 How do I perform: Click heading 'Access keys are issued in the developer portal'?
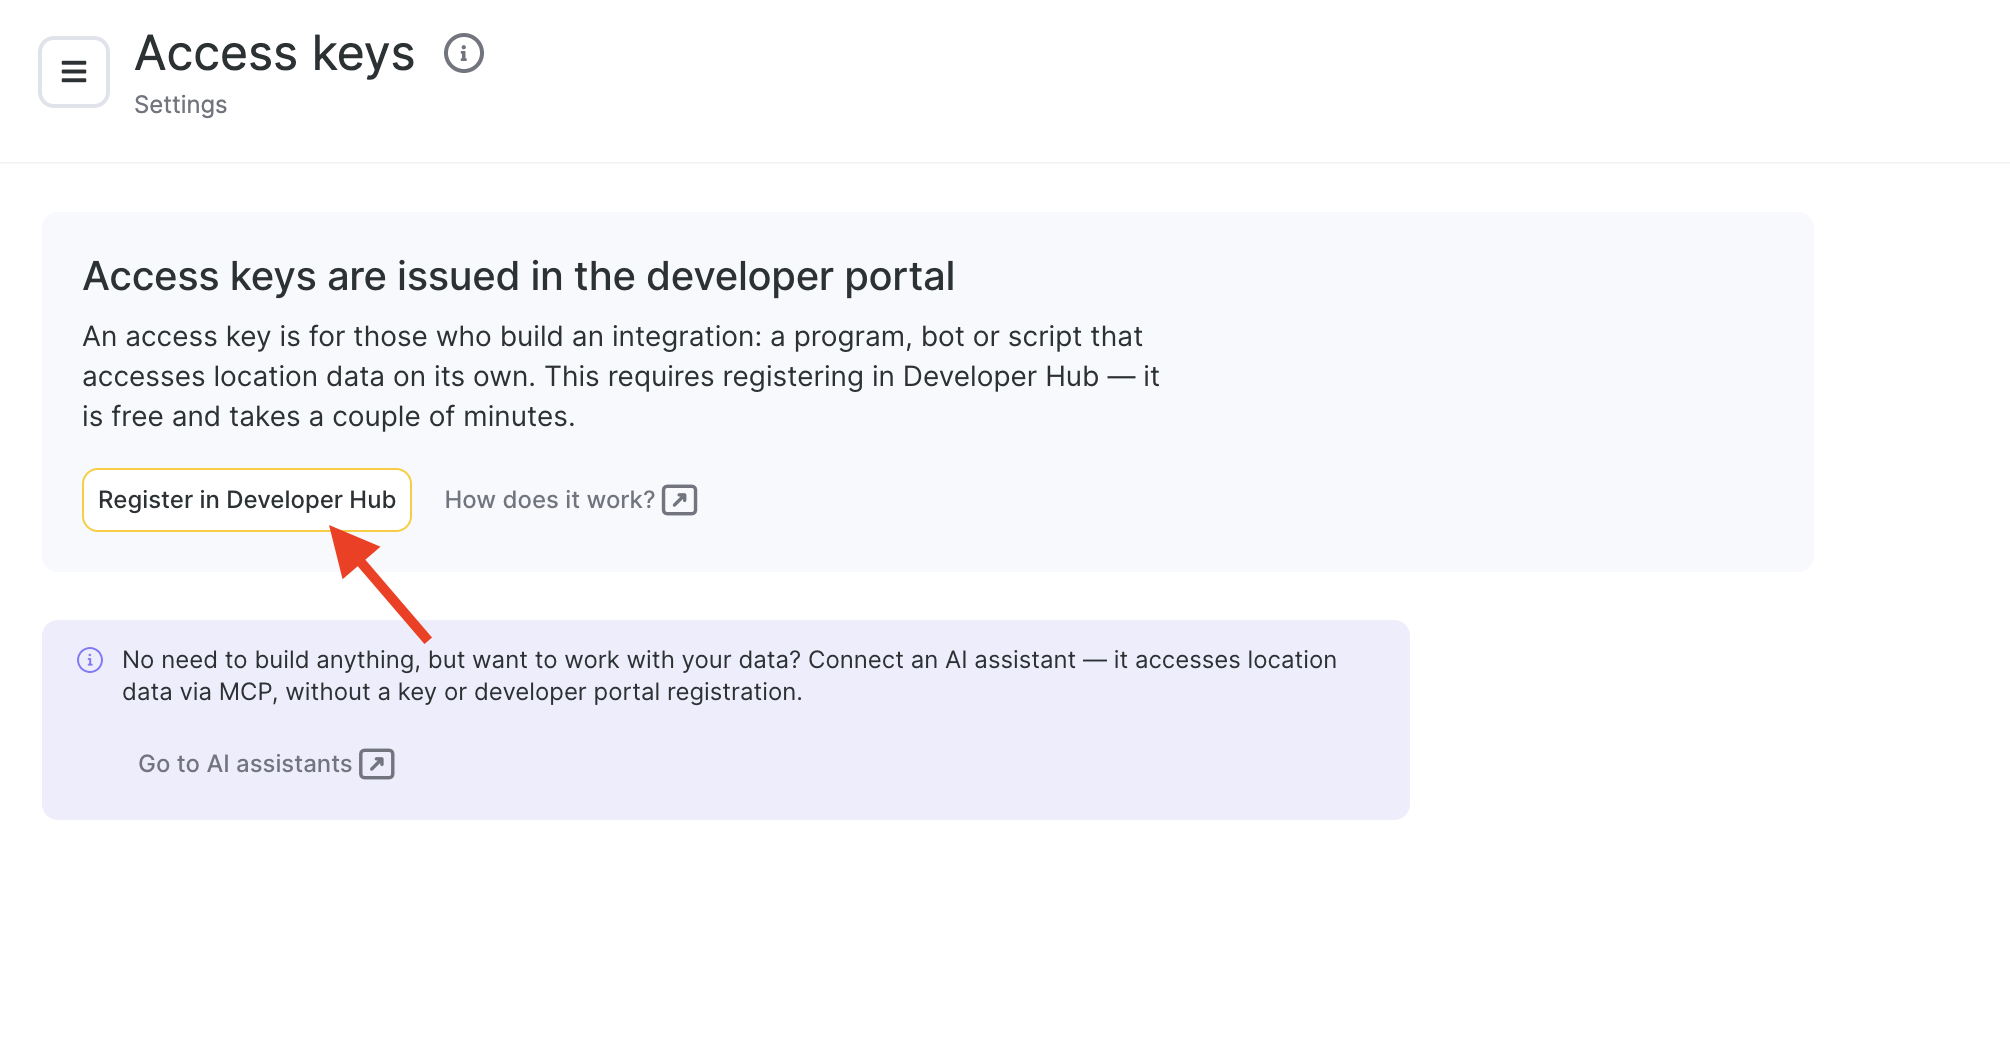click(x=519, y=276)
